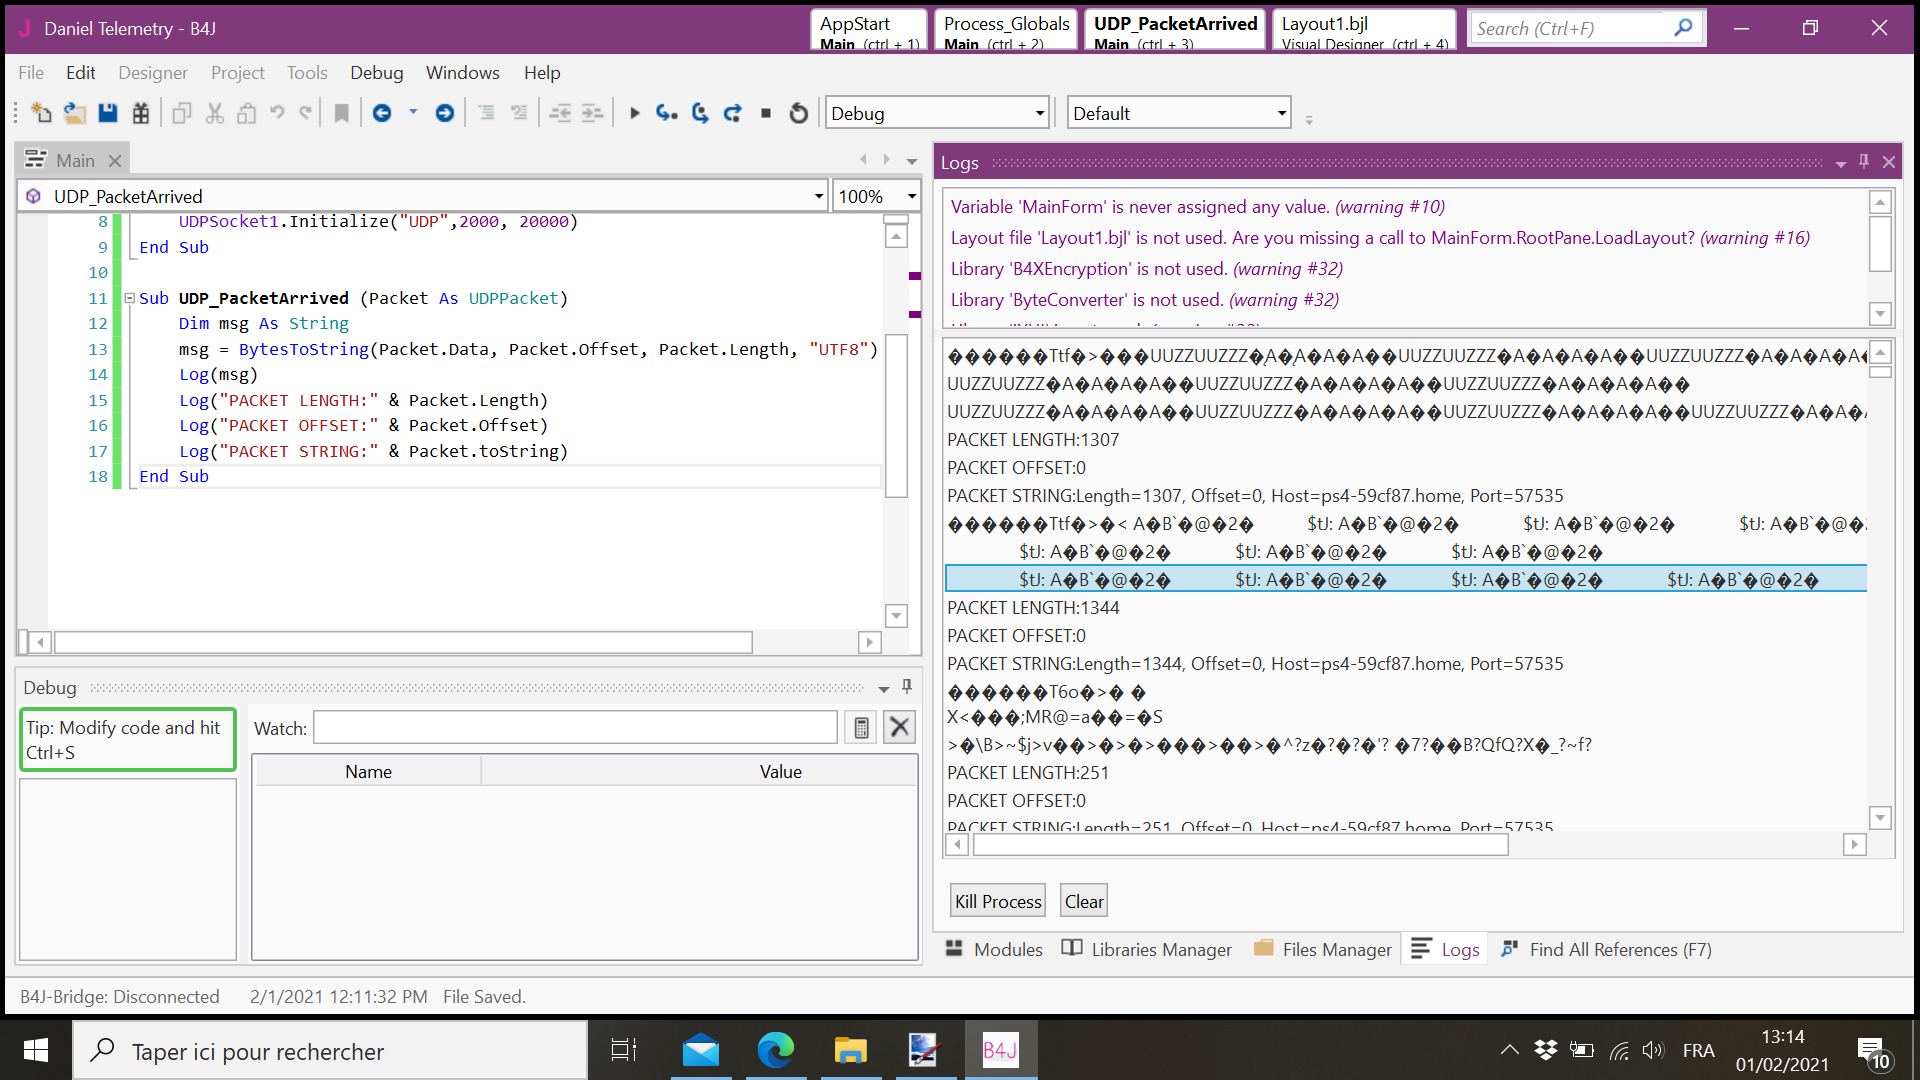Navigate forward with blue right arrow

coord(445,113)
